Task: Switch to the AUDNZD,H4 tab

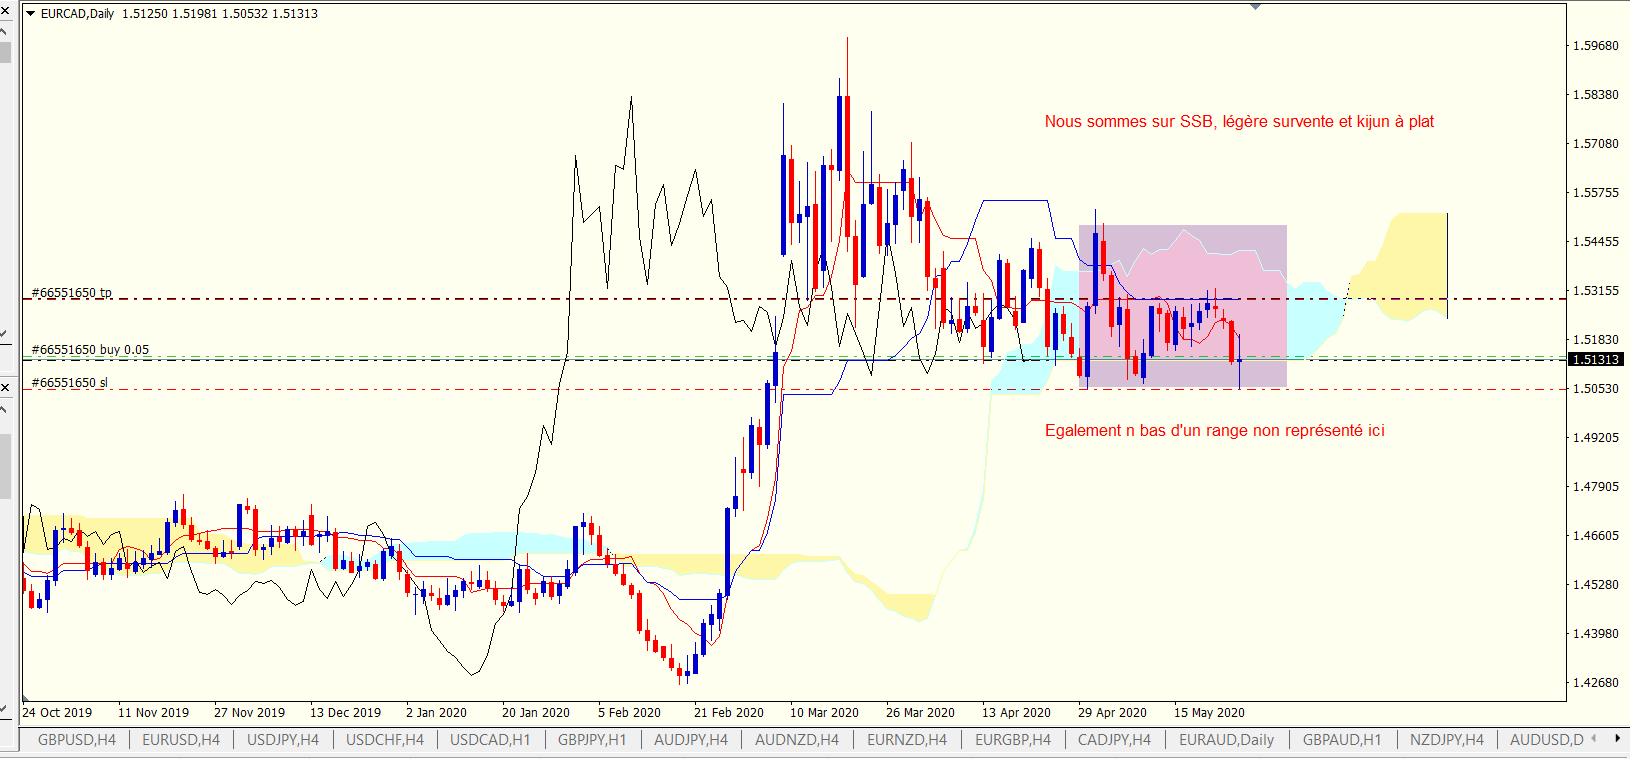Action: coord(796,740)
